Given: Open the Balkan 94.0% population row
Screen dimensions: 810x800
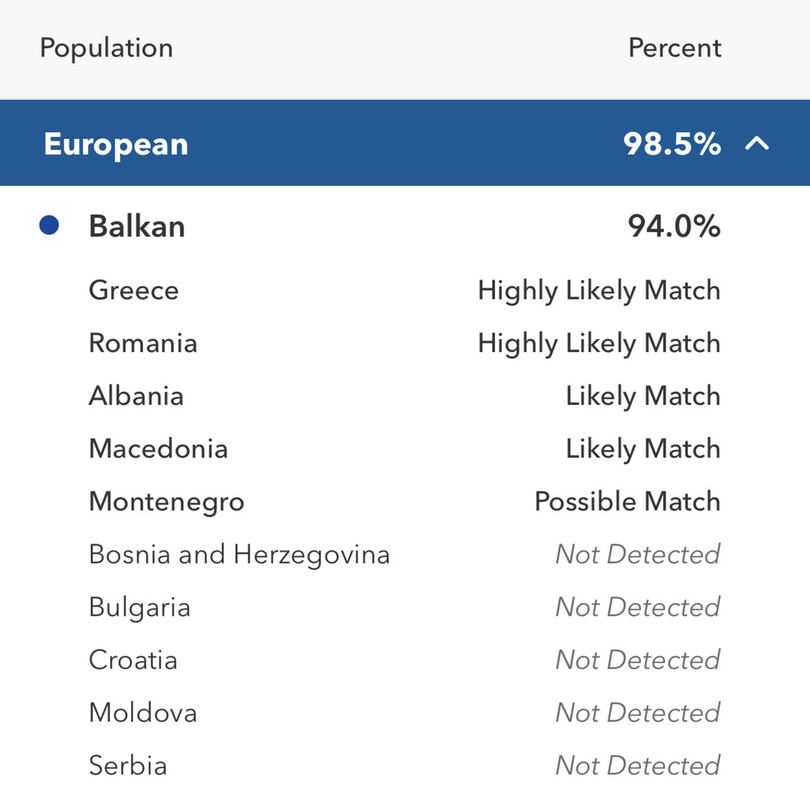Looking at the screenshot, I should (405, 226).
